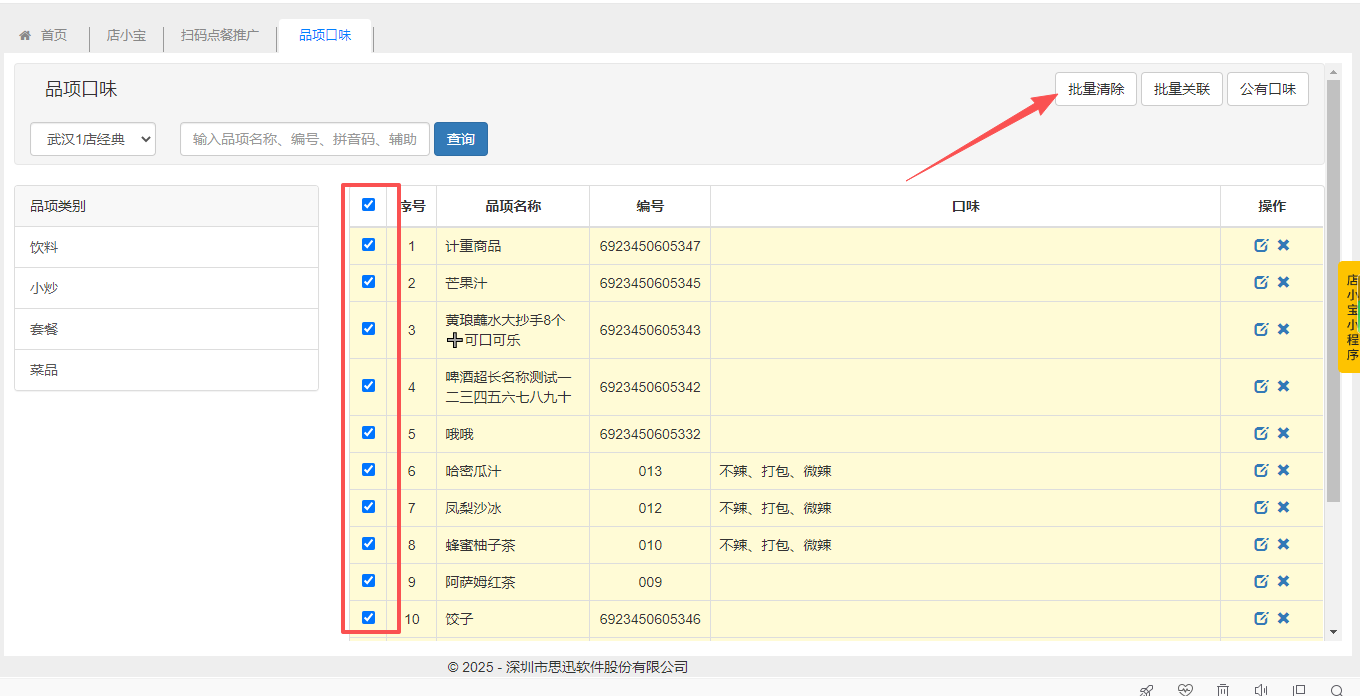Click the delete X icon for 芒果汁
1360x696 pixels.
tap(1283, 282)
